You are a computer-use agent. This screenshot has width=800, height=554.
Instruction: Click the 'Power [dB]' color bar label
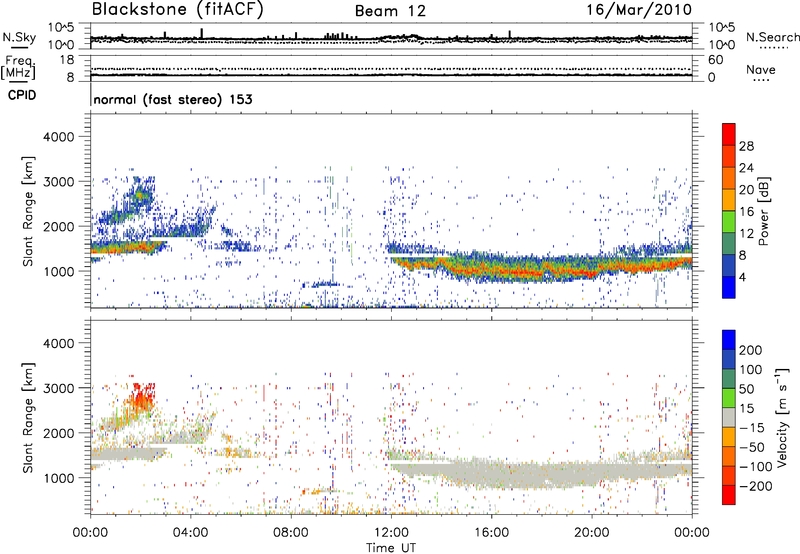tap(763, 211)
